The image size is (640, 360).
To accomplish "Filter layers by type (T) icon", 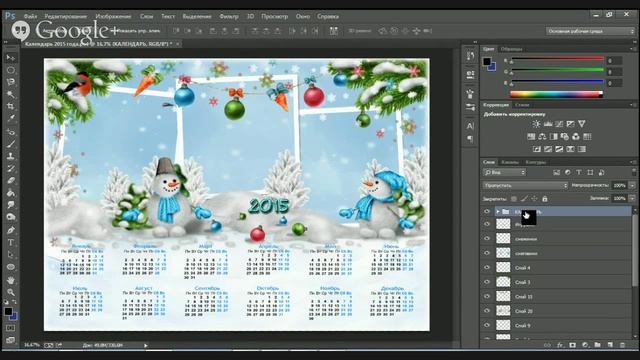I will pyautogui.click(x=579, y=173).
